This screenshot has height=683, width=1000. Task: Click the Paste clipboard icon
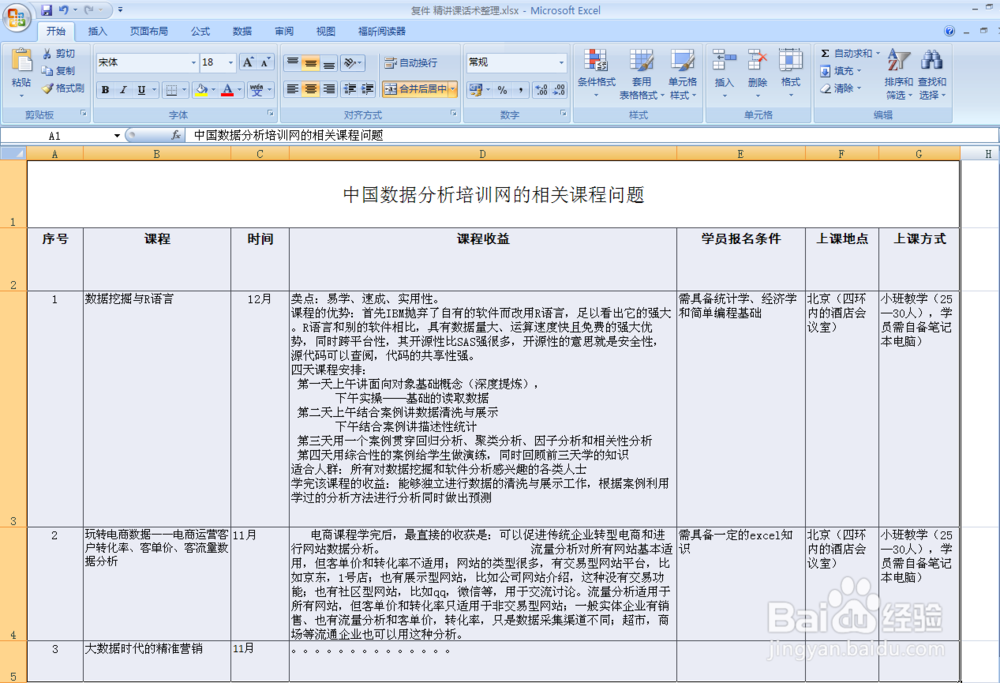(21, 60)
